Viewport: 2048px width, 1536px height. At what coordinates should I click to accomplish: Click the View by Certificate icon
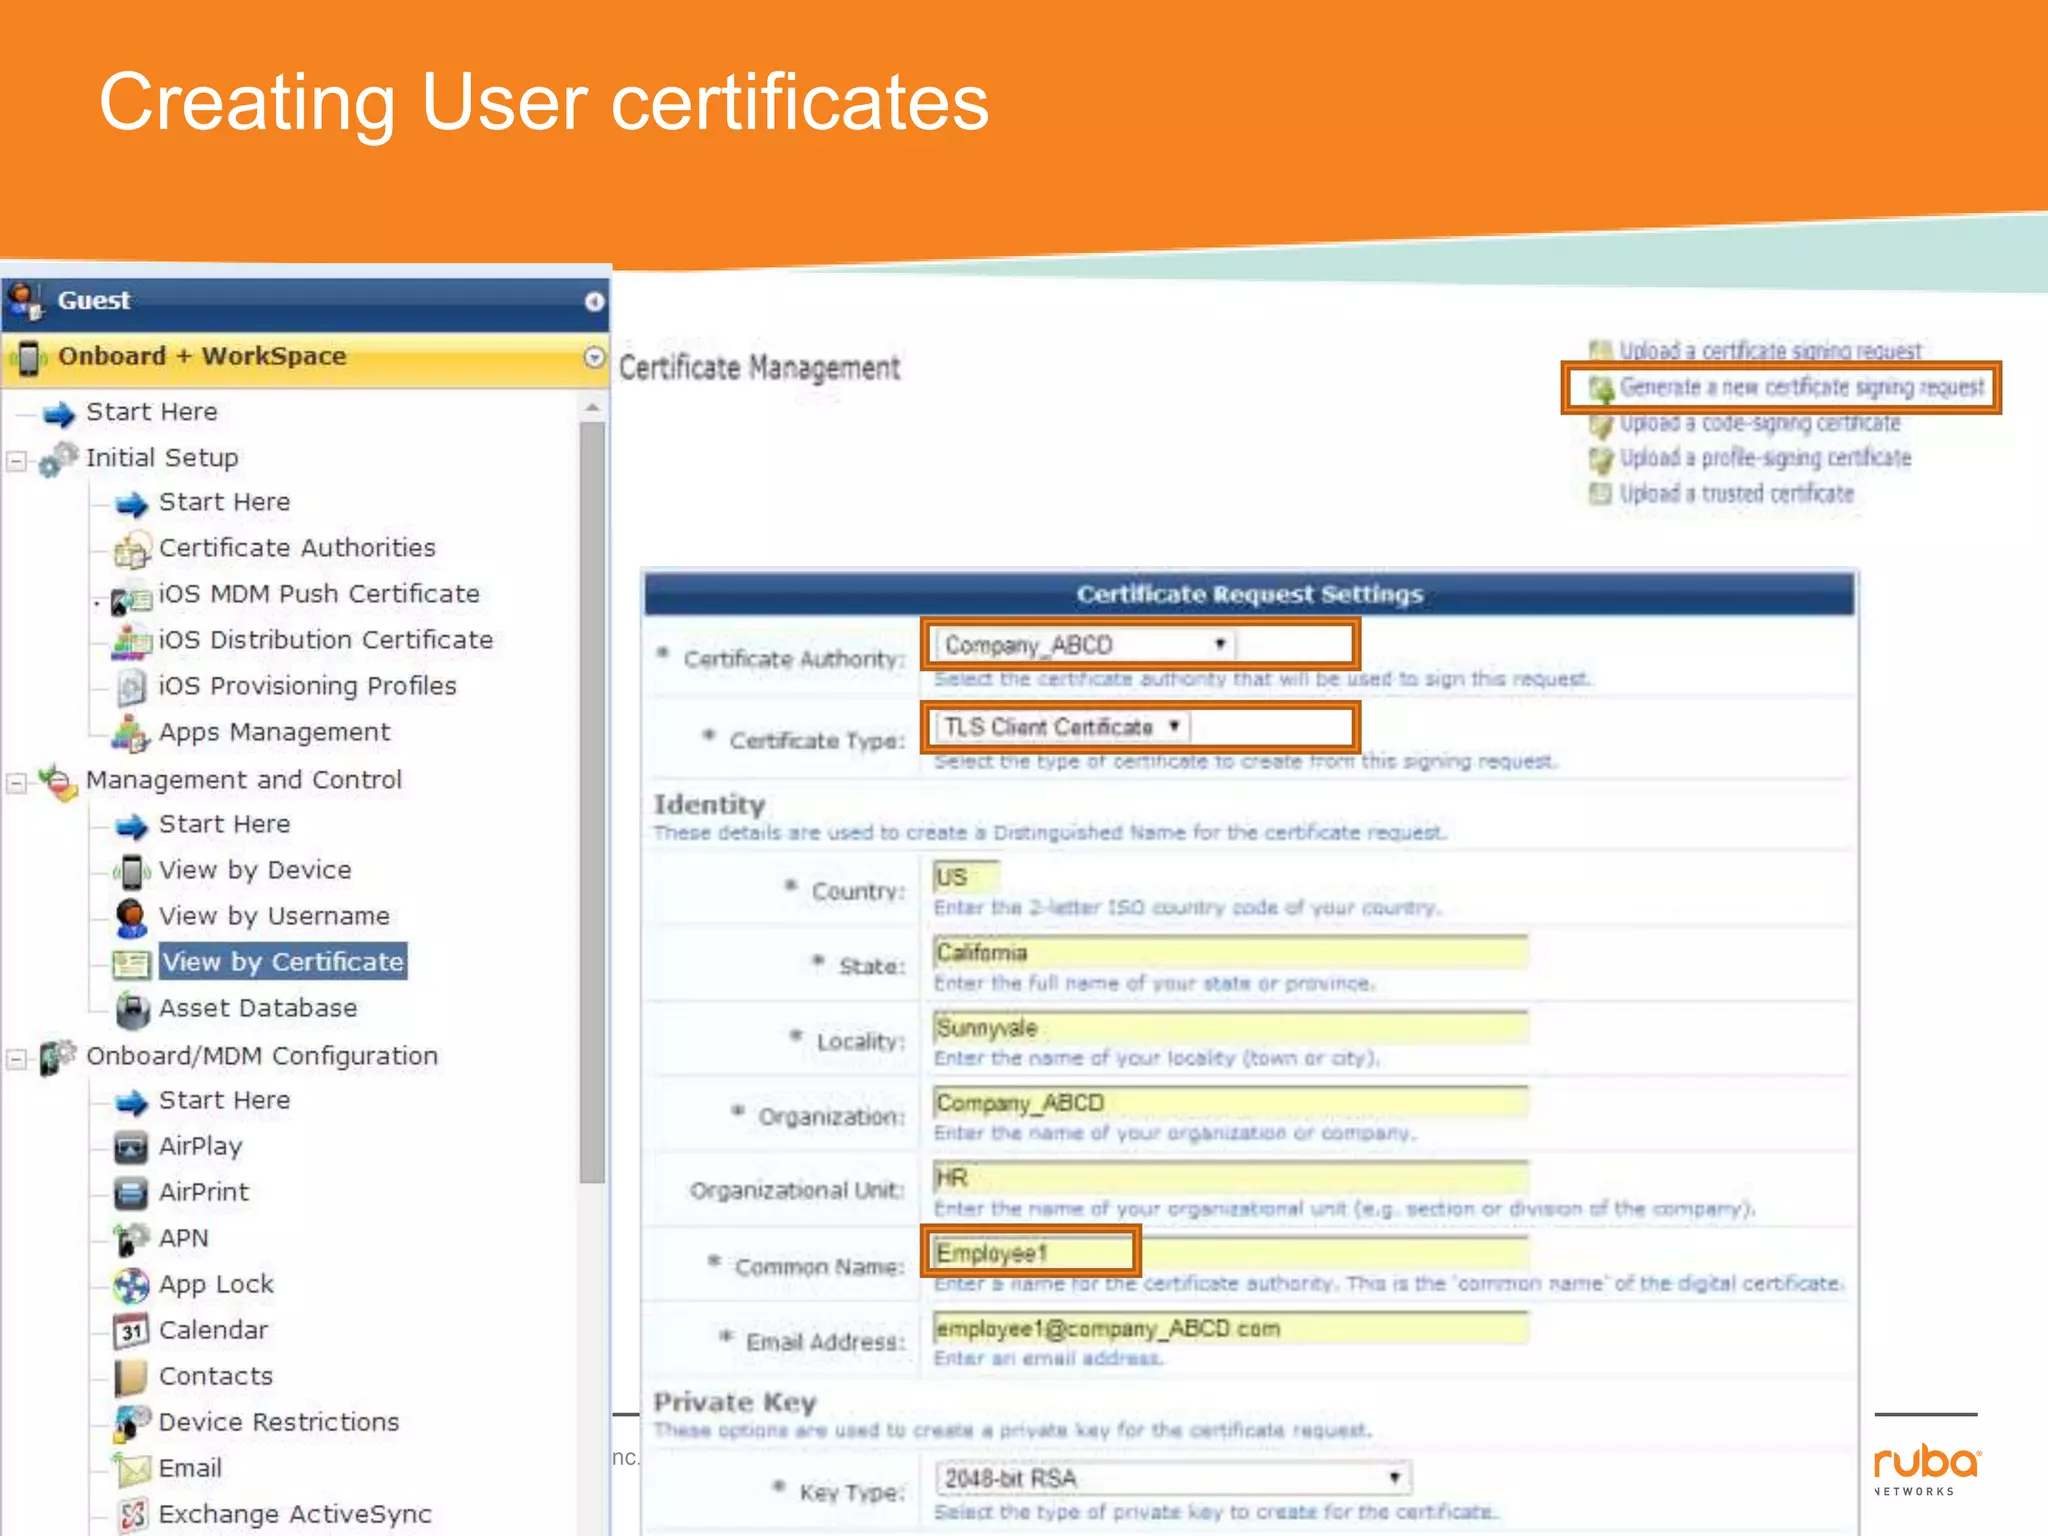(131, 964)
